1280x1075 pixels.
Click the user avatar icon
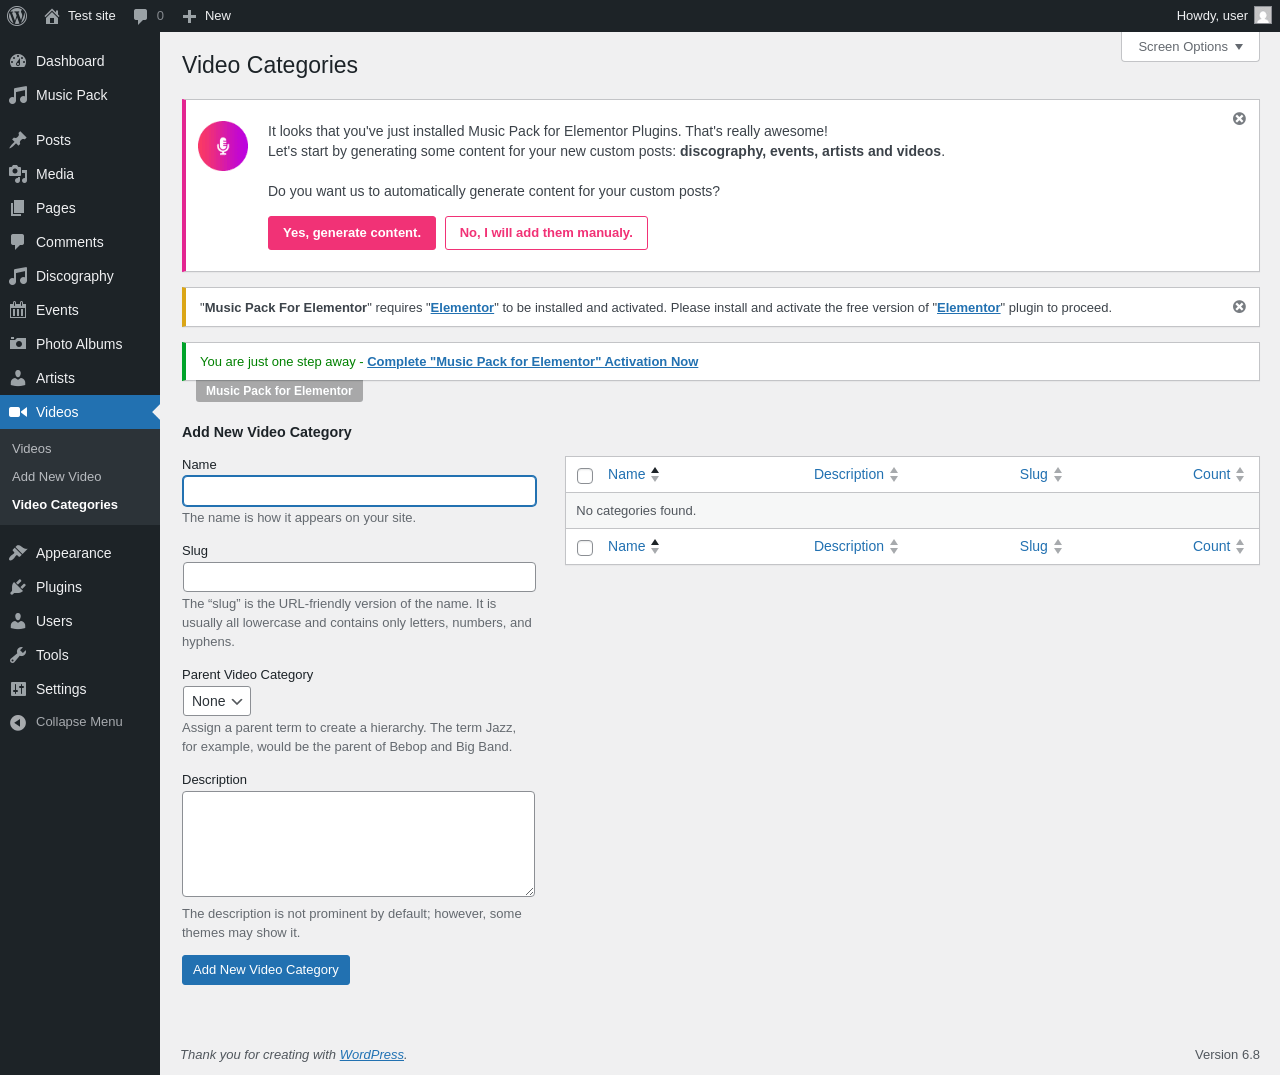pyautogui.click(x=1263, y=16)
